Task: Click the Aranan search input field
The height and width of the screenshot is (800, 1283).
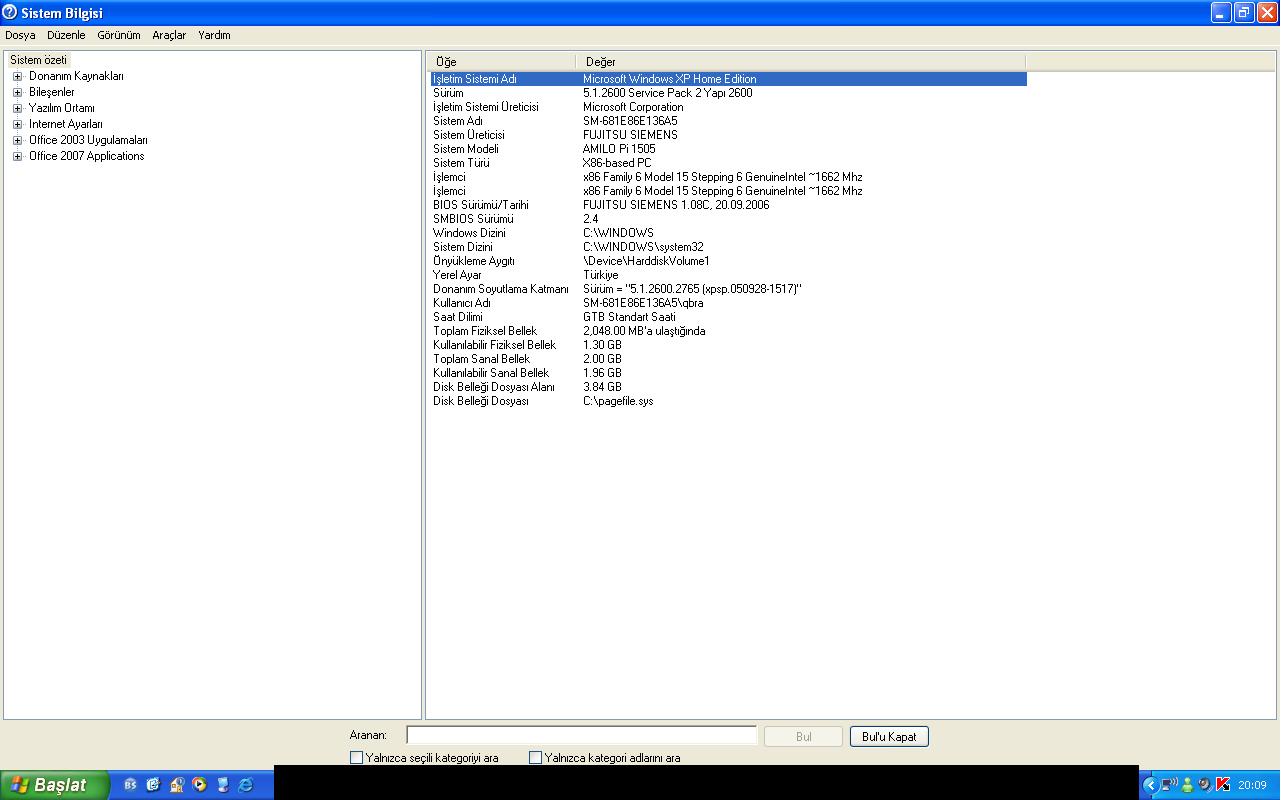Action: point(581,735)
